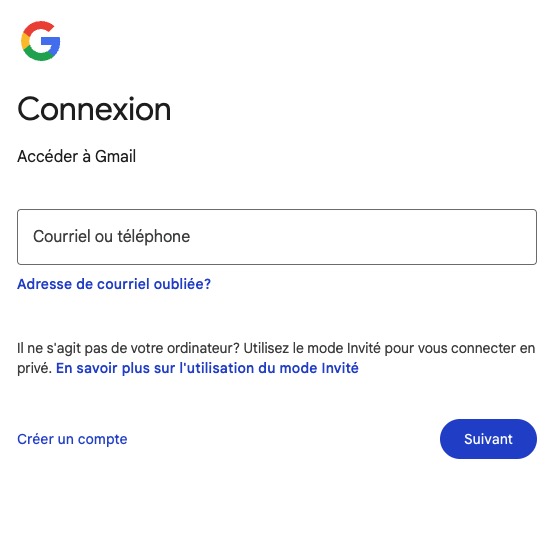Click the Google logo icon

point(41,41)
